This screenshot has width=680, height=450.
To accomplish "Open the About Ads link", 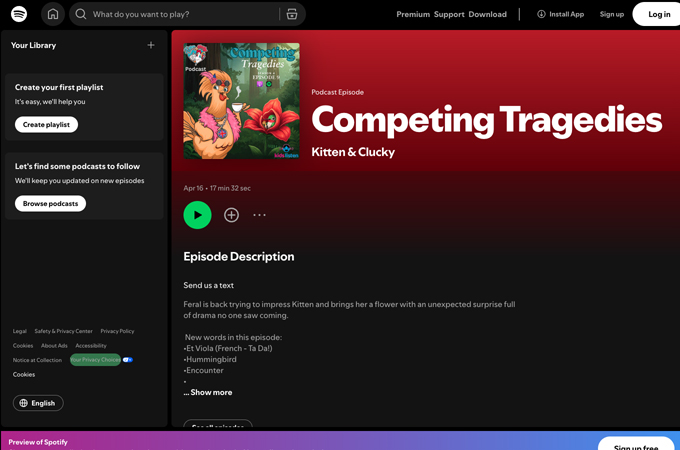I will (54, 346).
